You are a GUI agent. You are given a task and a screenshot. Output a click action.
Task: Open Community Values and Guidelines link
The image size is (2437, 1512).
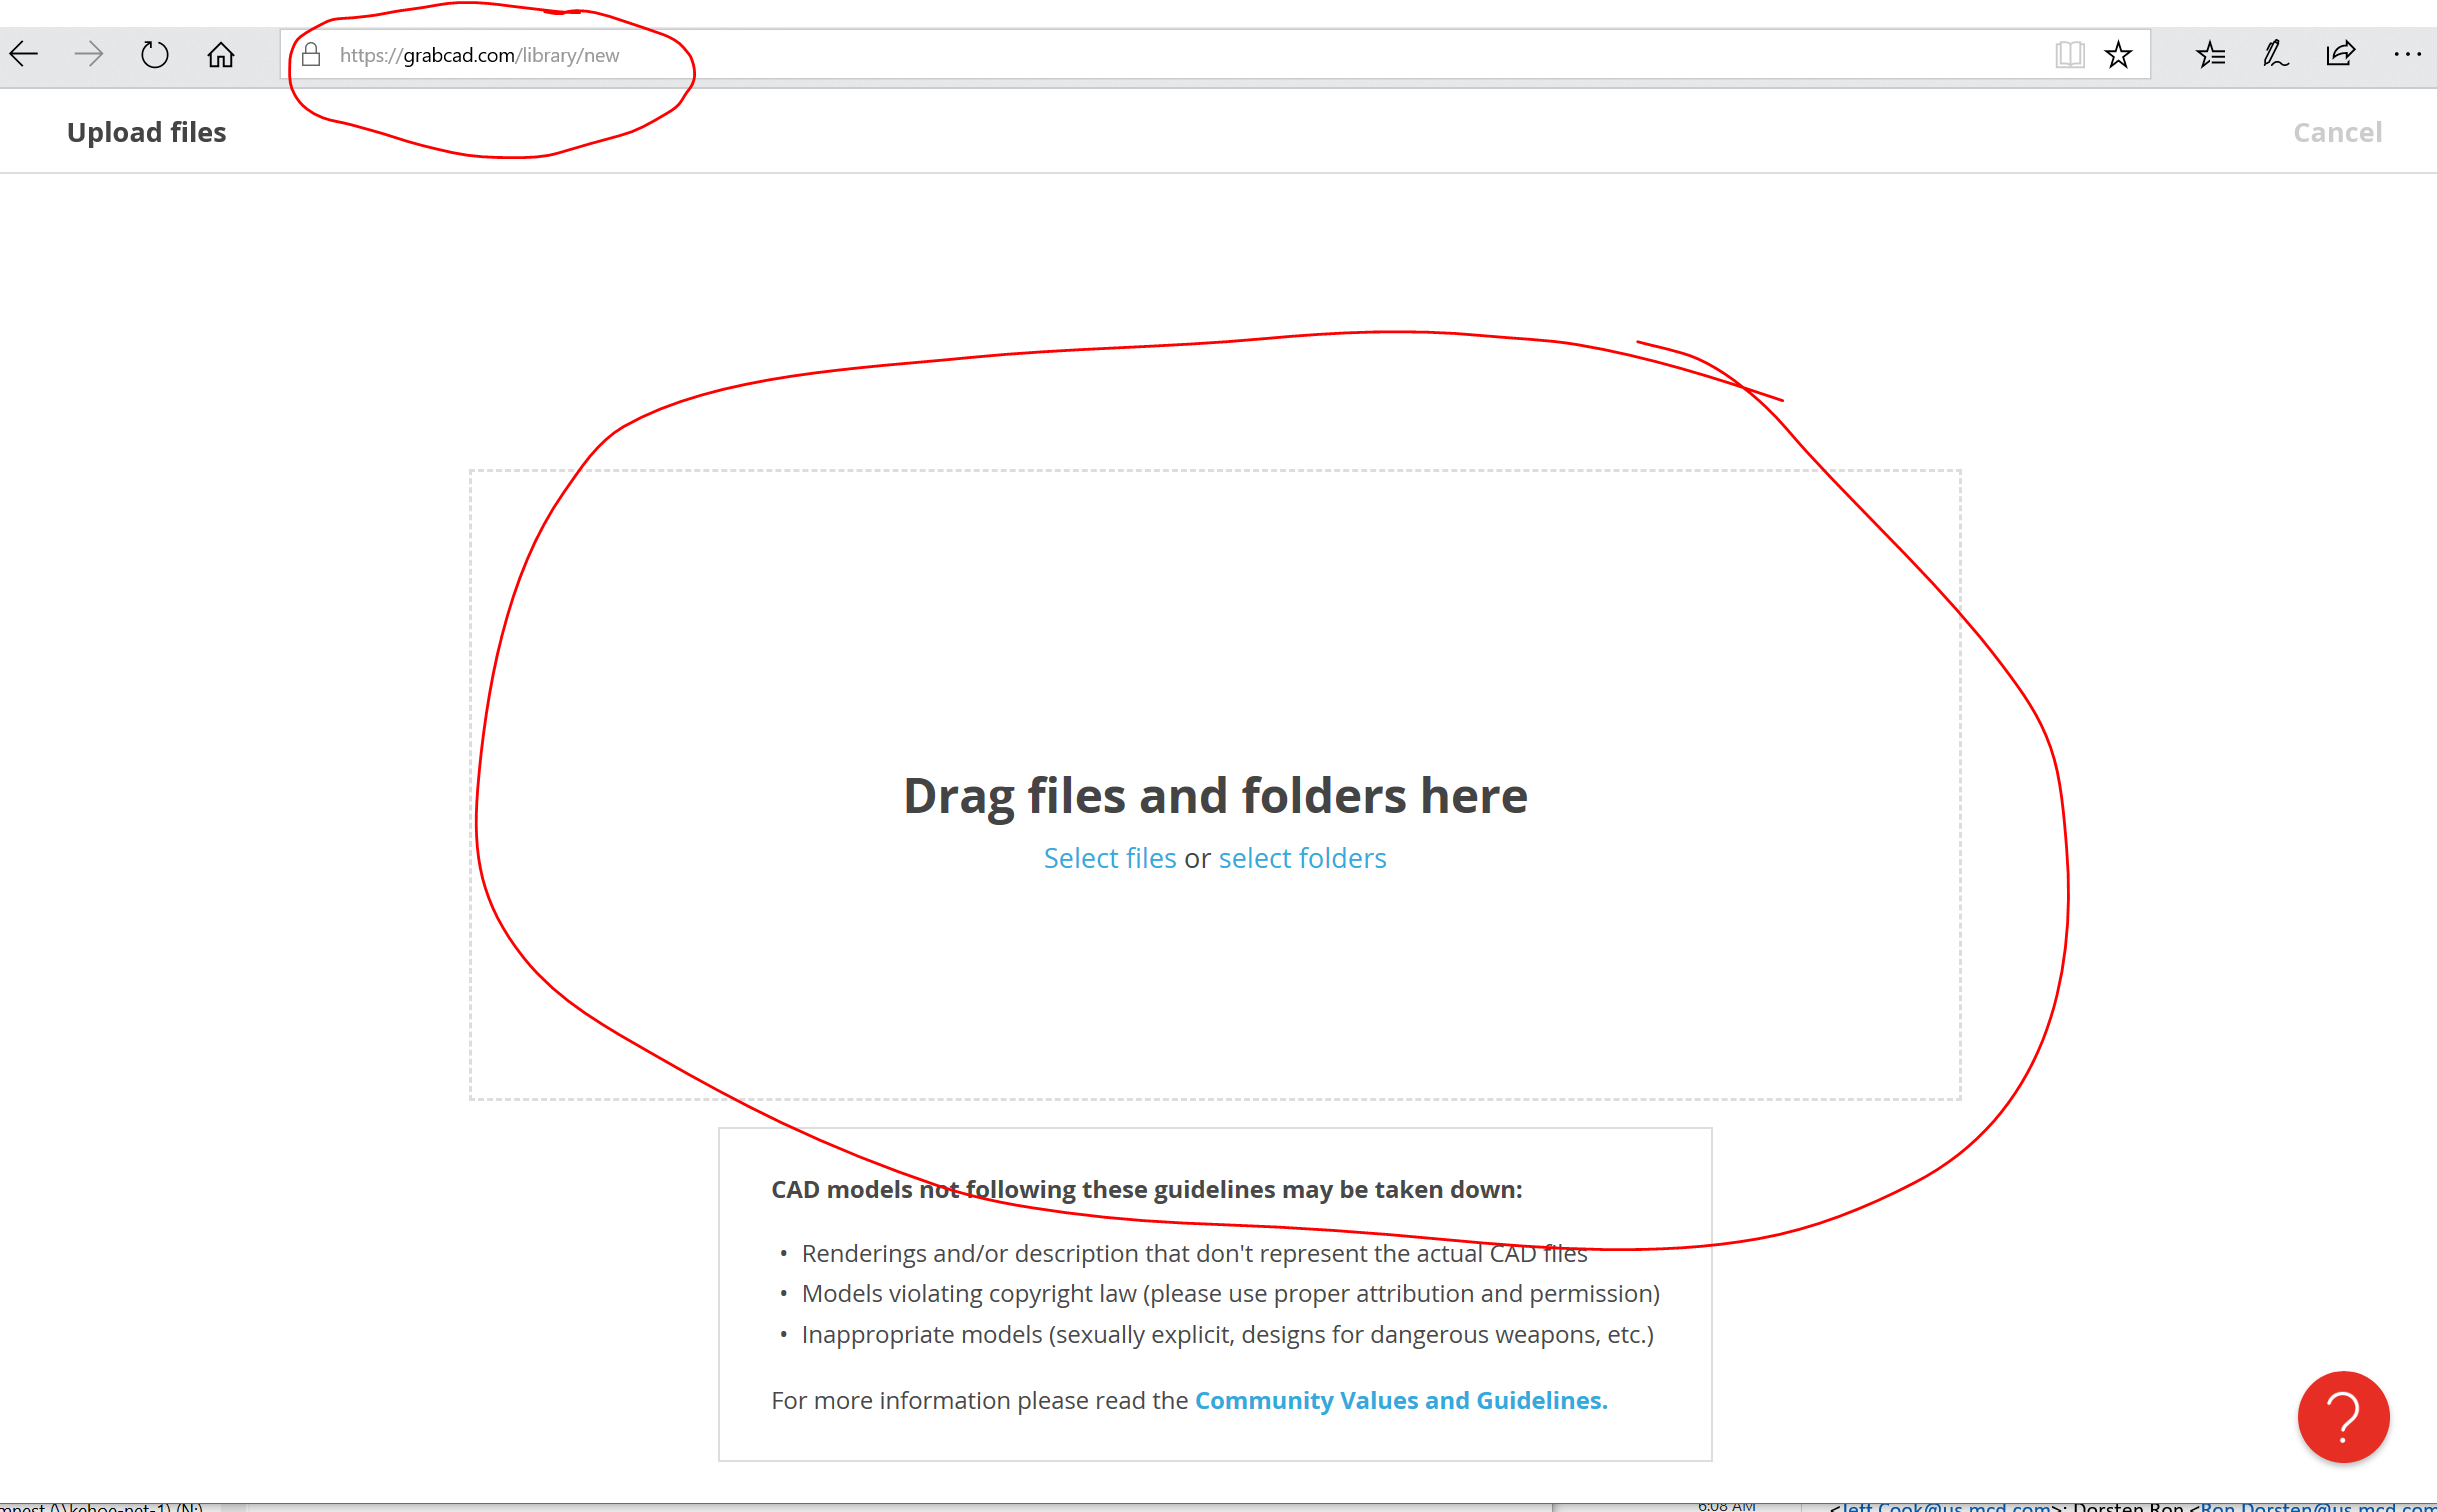[x=1400, y=1400]
